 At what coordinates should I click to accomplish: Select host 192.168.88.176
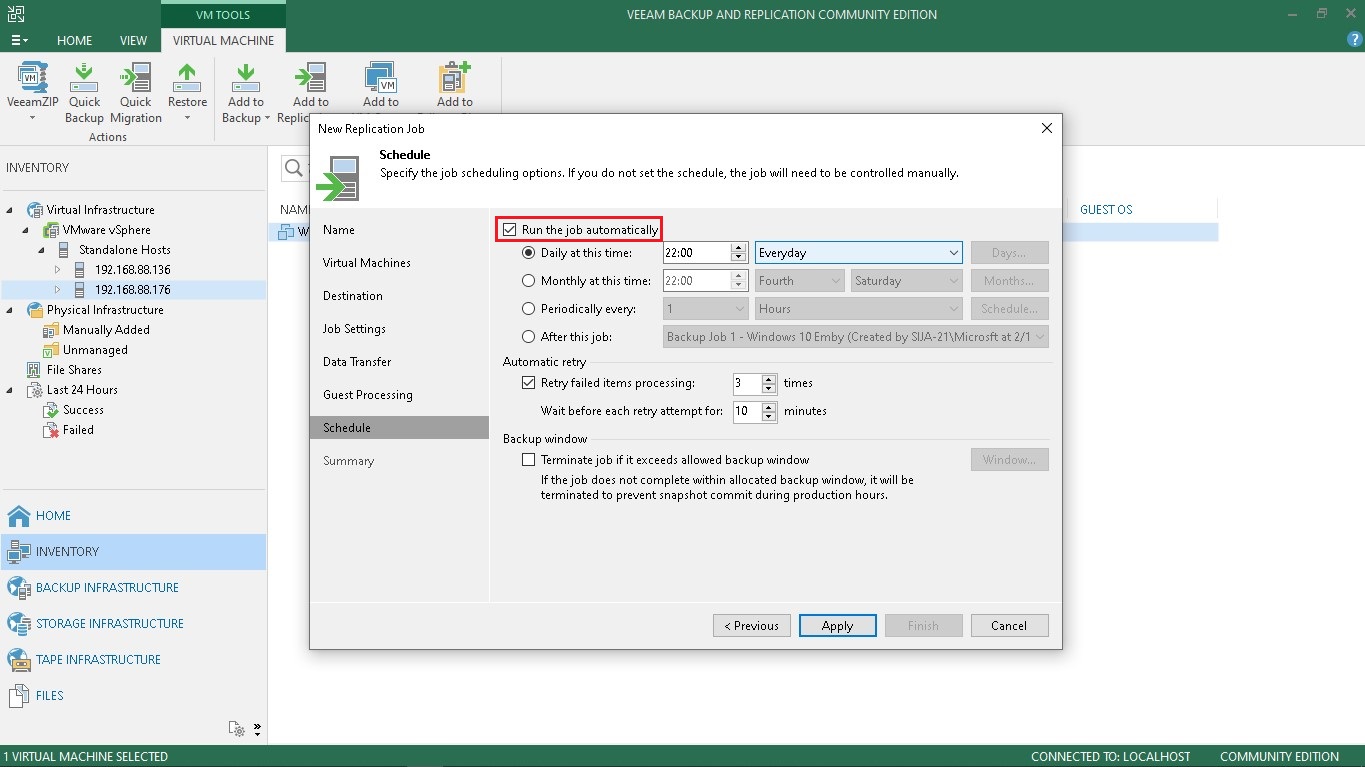click(132, 290)
